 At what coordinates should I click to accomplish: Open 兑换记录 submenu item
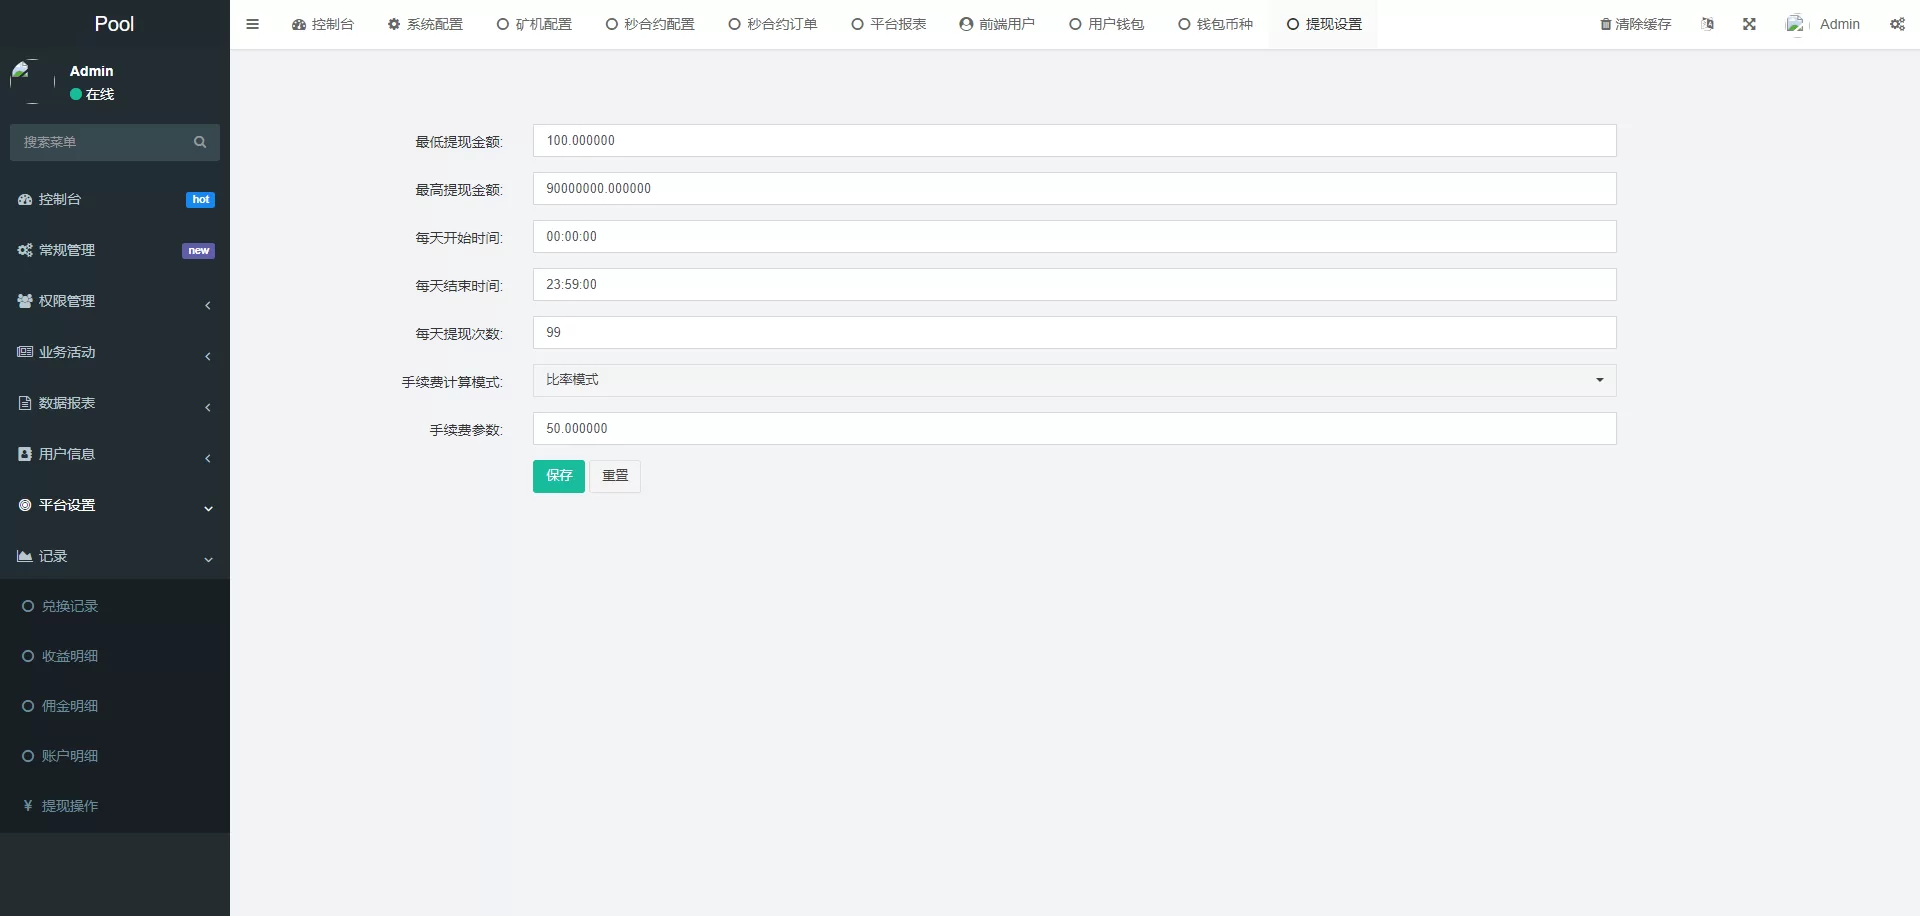(x=115, y=606)
